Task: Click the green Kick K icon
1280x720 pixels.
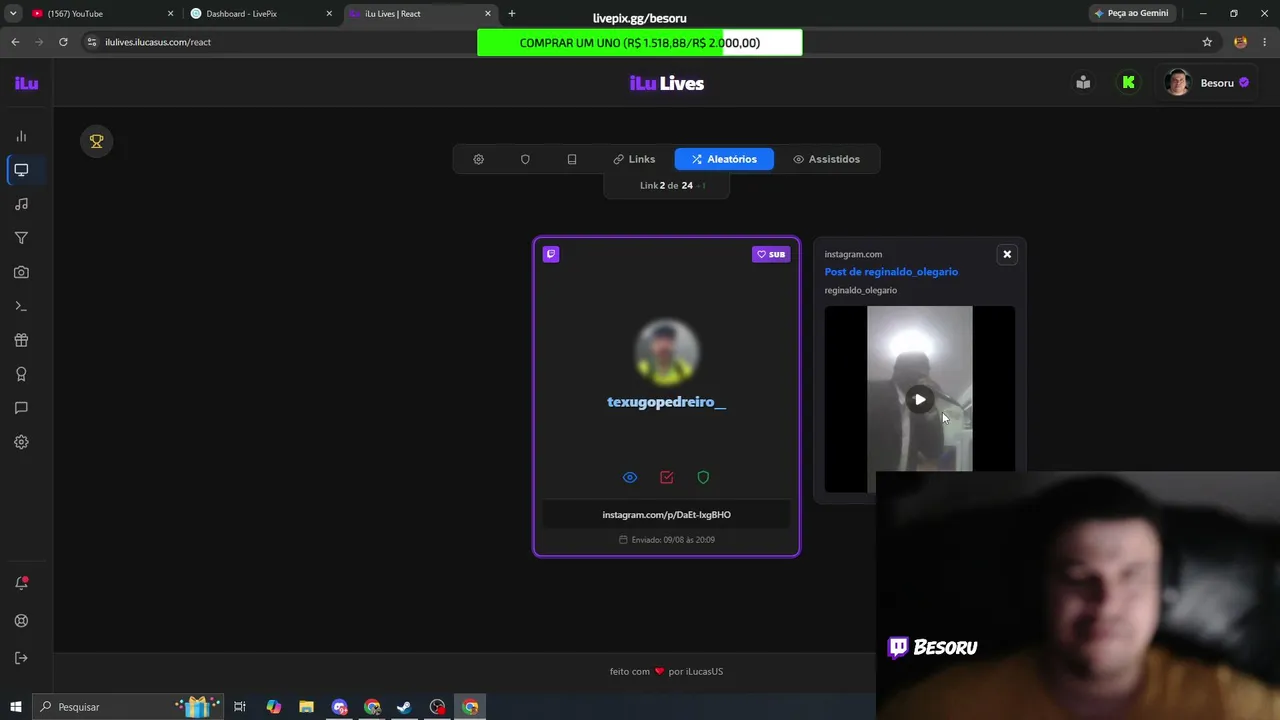Action: pos(1129,83)
